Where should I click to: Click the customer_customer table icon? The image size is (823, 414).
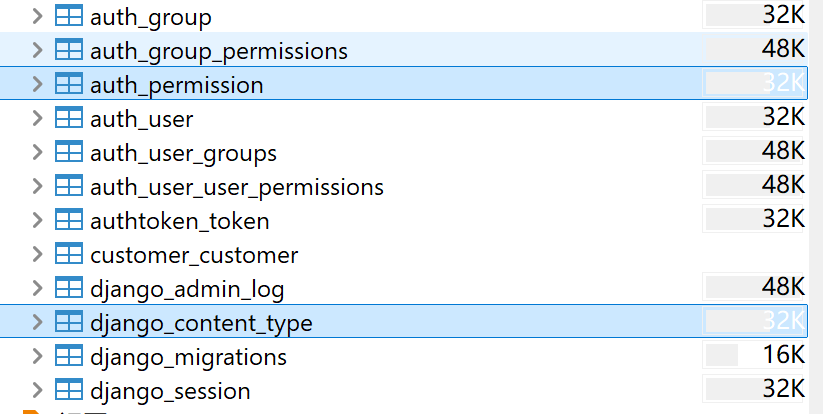tap(68, 254)
